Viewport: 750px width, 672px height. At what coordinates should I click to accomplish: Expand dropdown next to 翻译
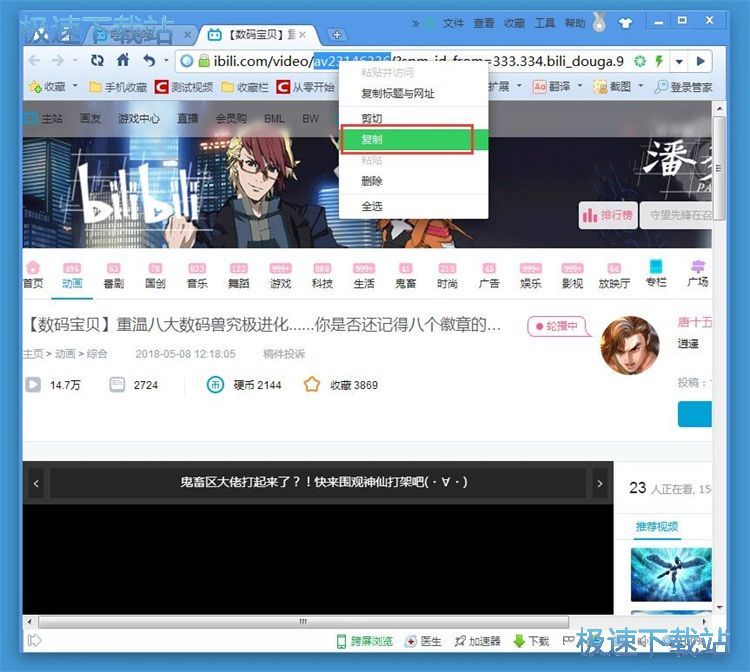580,86
